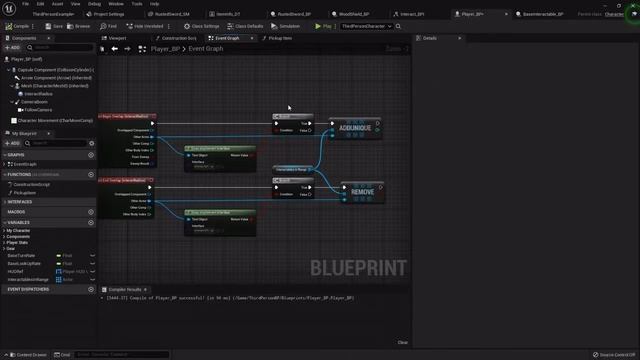Click the My Blueprint Add button

tap(12, 143)
